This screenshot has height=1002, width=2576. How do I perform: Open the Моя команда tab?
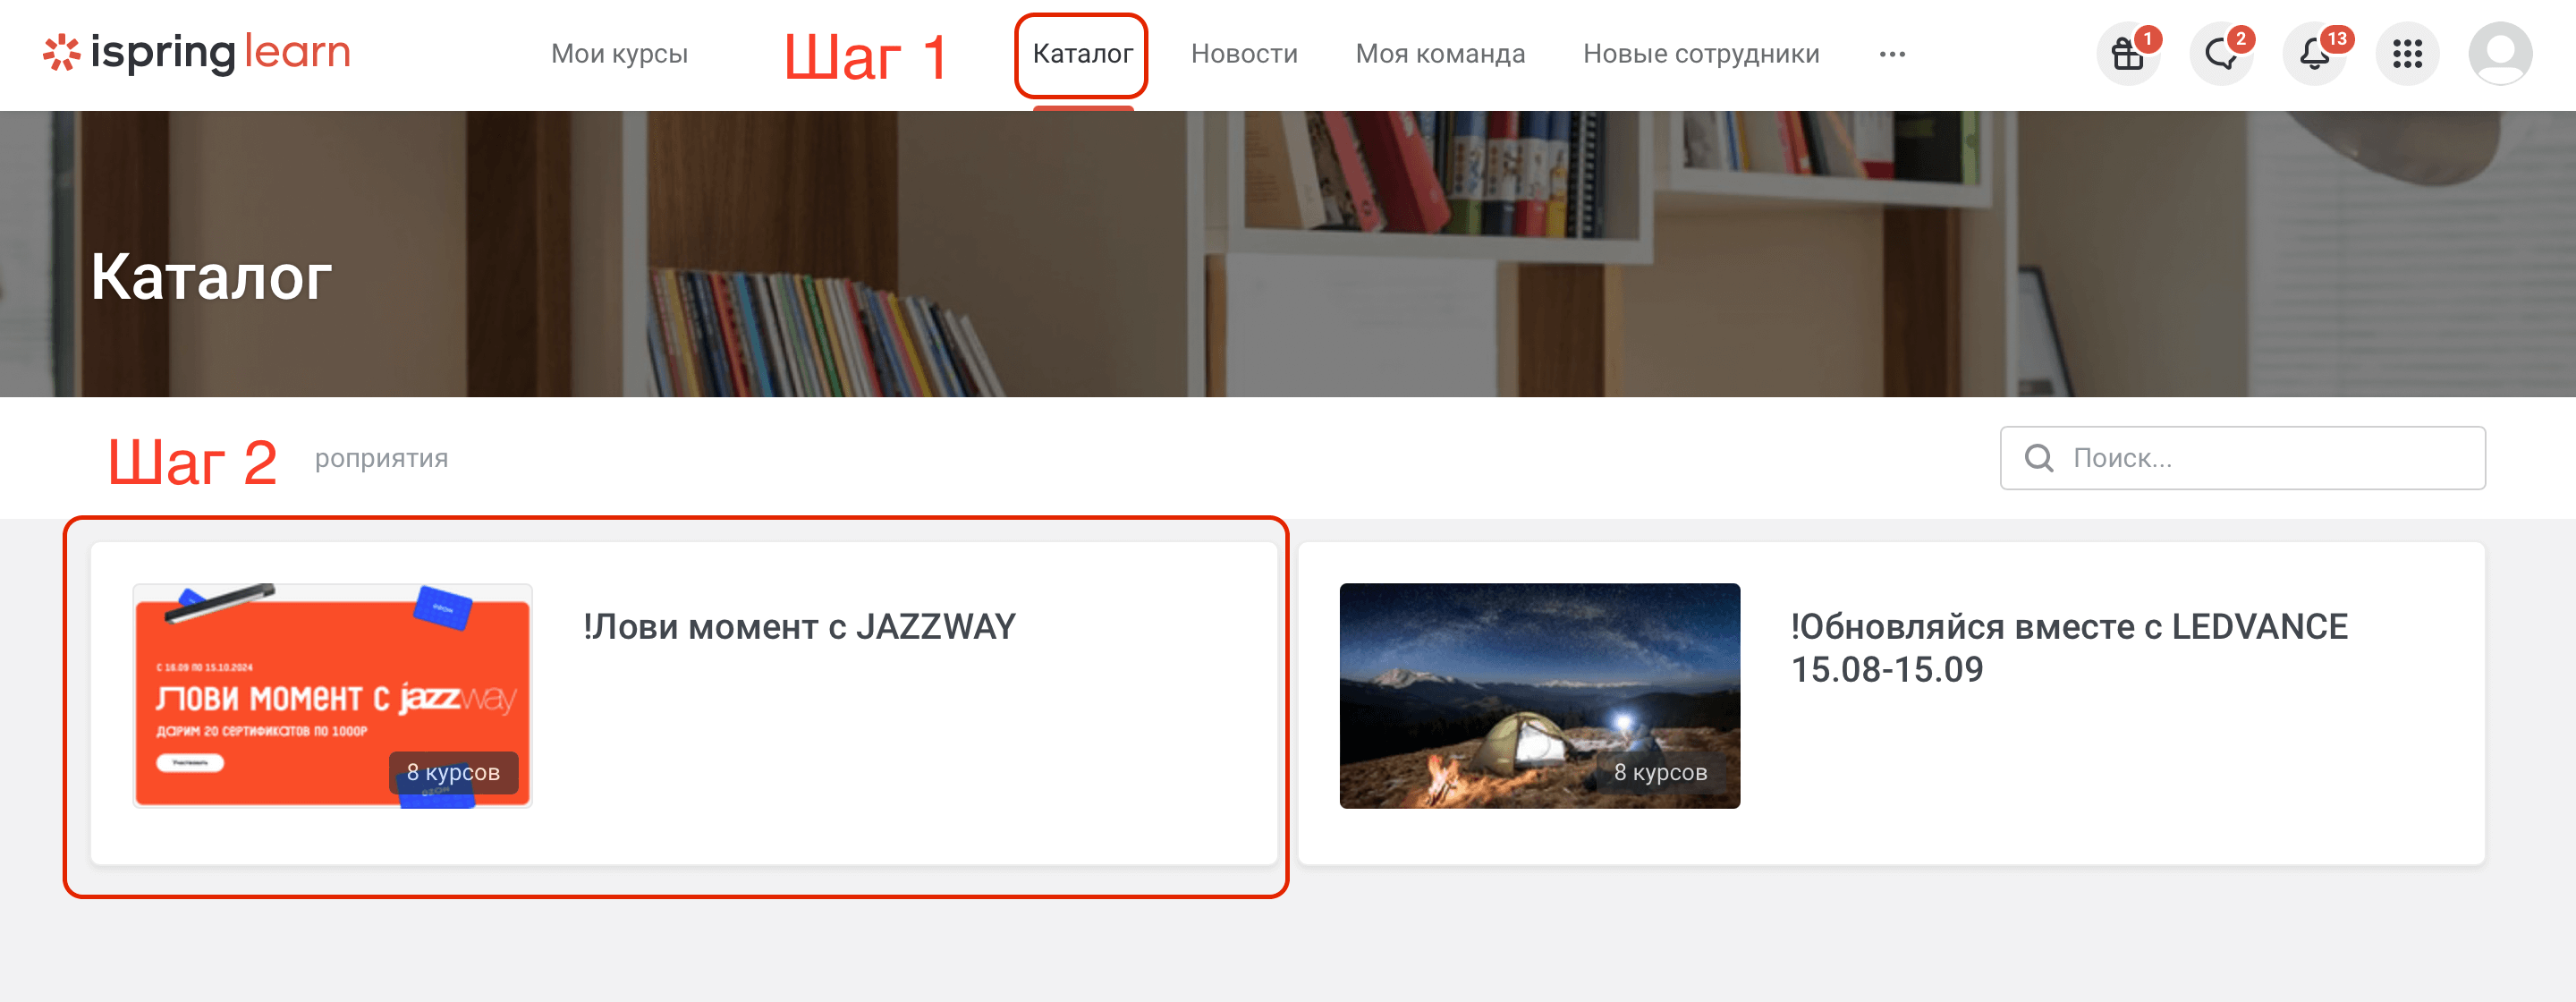(1440, 54)
